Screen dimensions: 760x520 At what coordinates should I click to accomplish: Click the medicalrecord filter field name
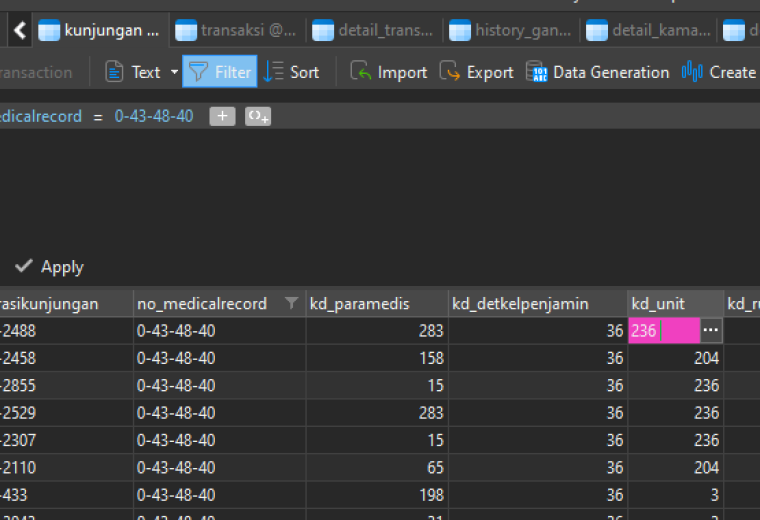point(41,116)
